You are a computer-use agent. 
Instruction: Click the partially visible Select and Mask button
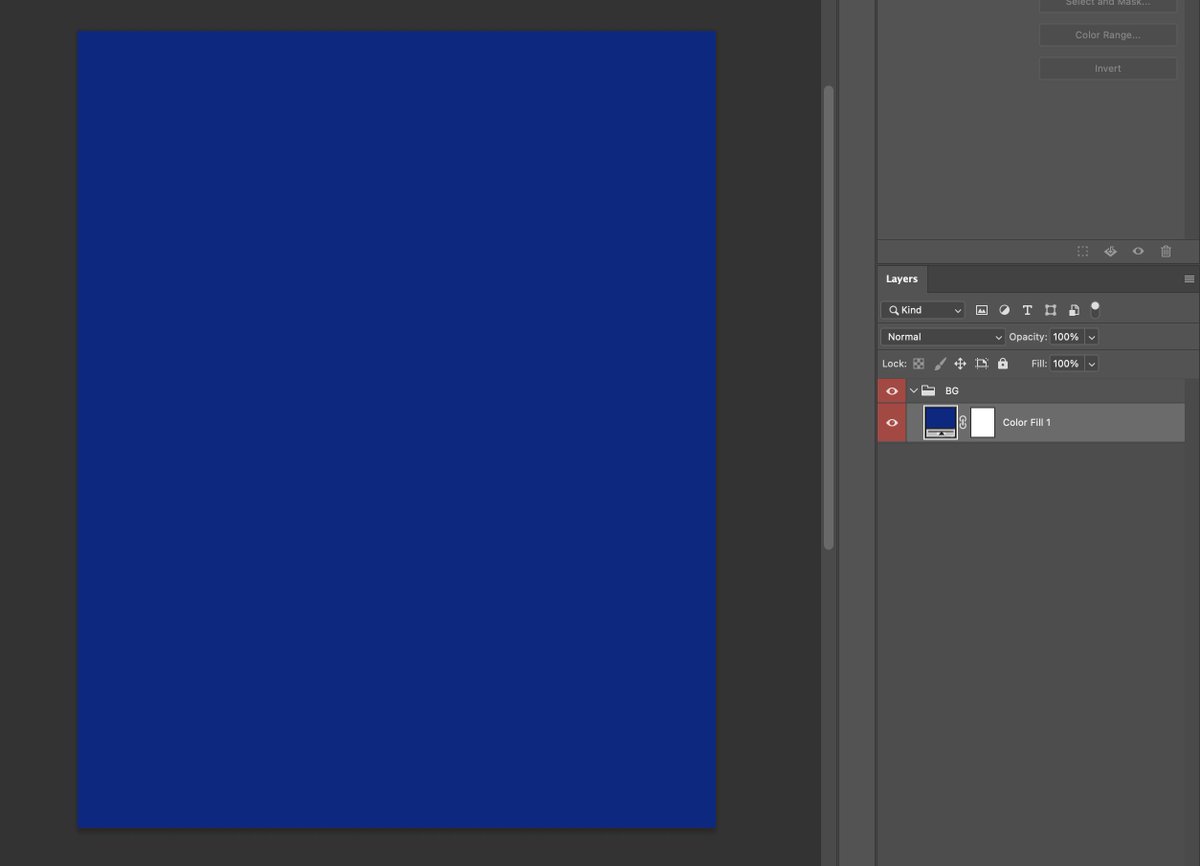(1107, 5)
